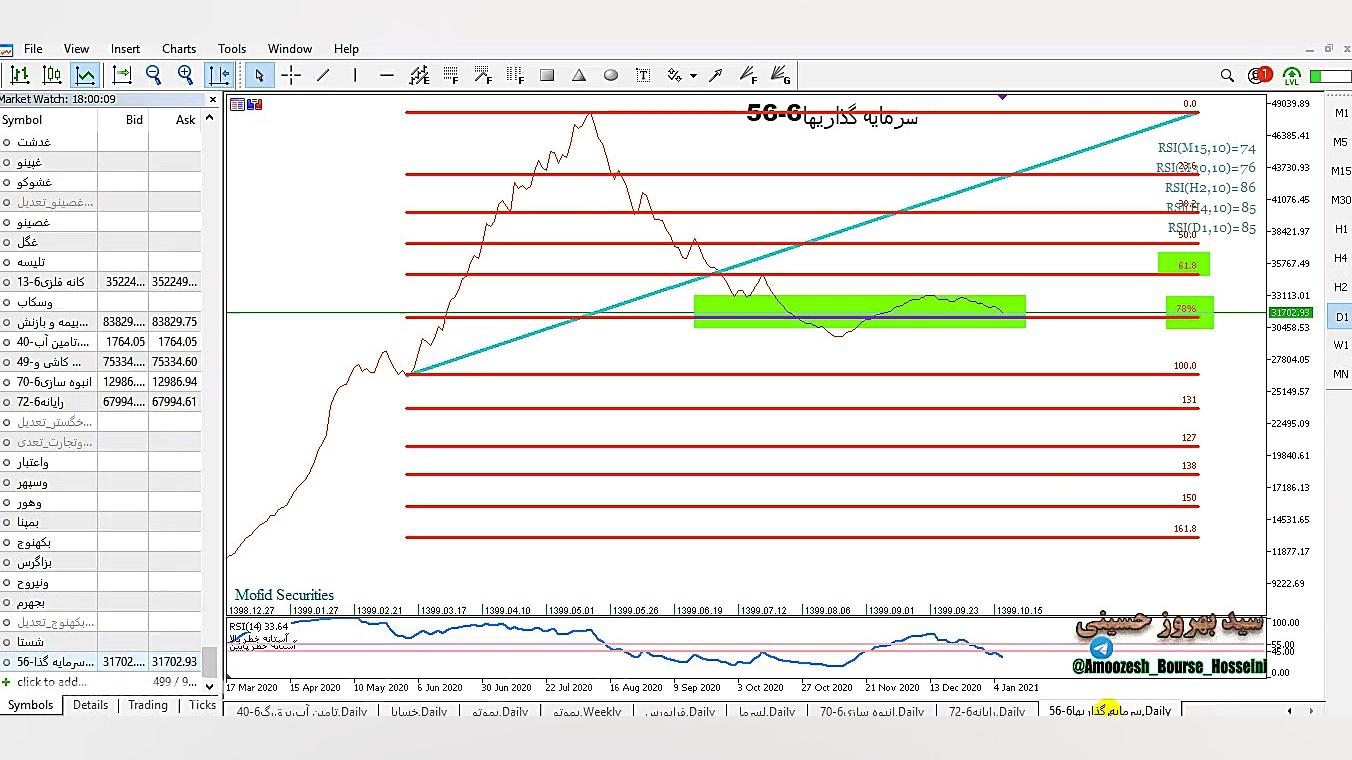Image resolution: width=1352 pixels, height=760 pixels.
Task: Switch chart to bar chart display
Action: pyautogui.click(x=20, y=75)
